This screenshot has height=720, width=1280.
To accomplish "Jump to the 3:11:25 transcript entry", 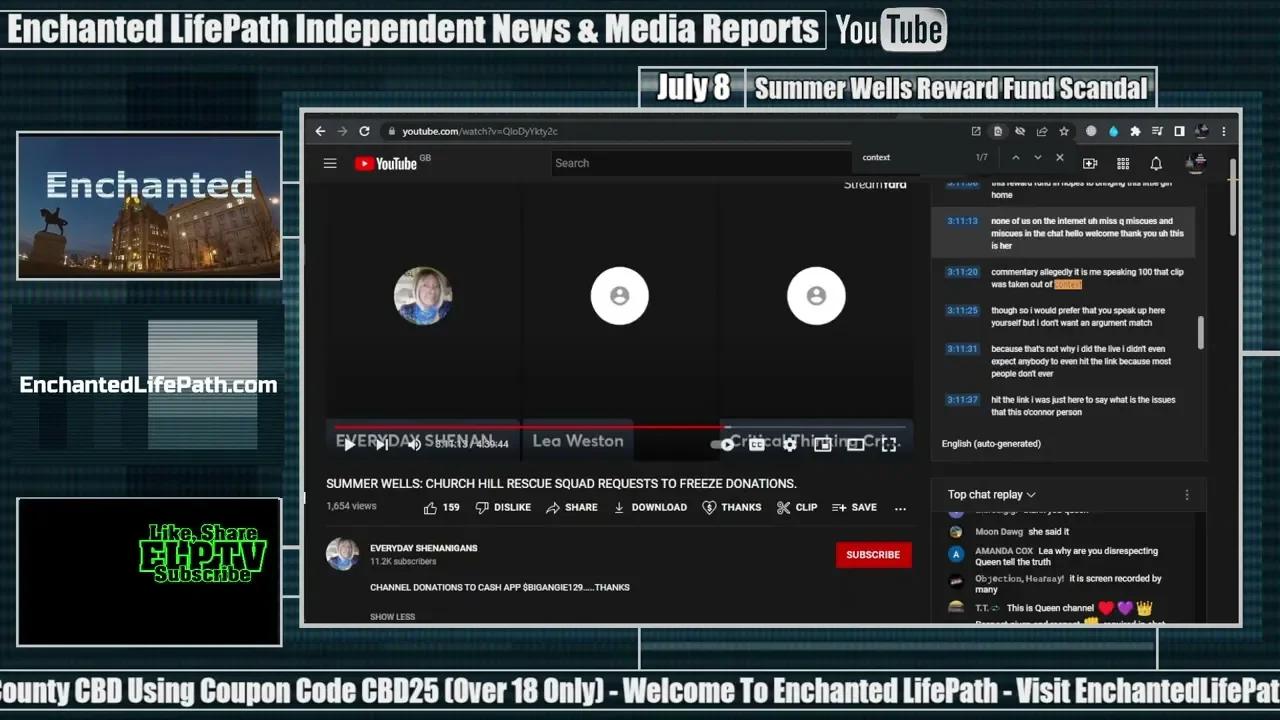I will [962, 310].
